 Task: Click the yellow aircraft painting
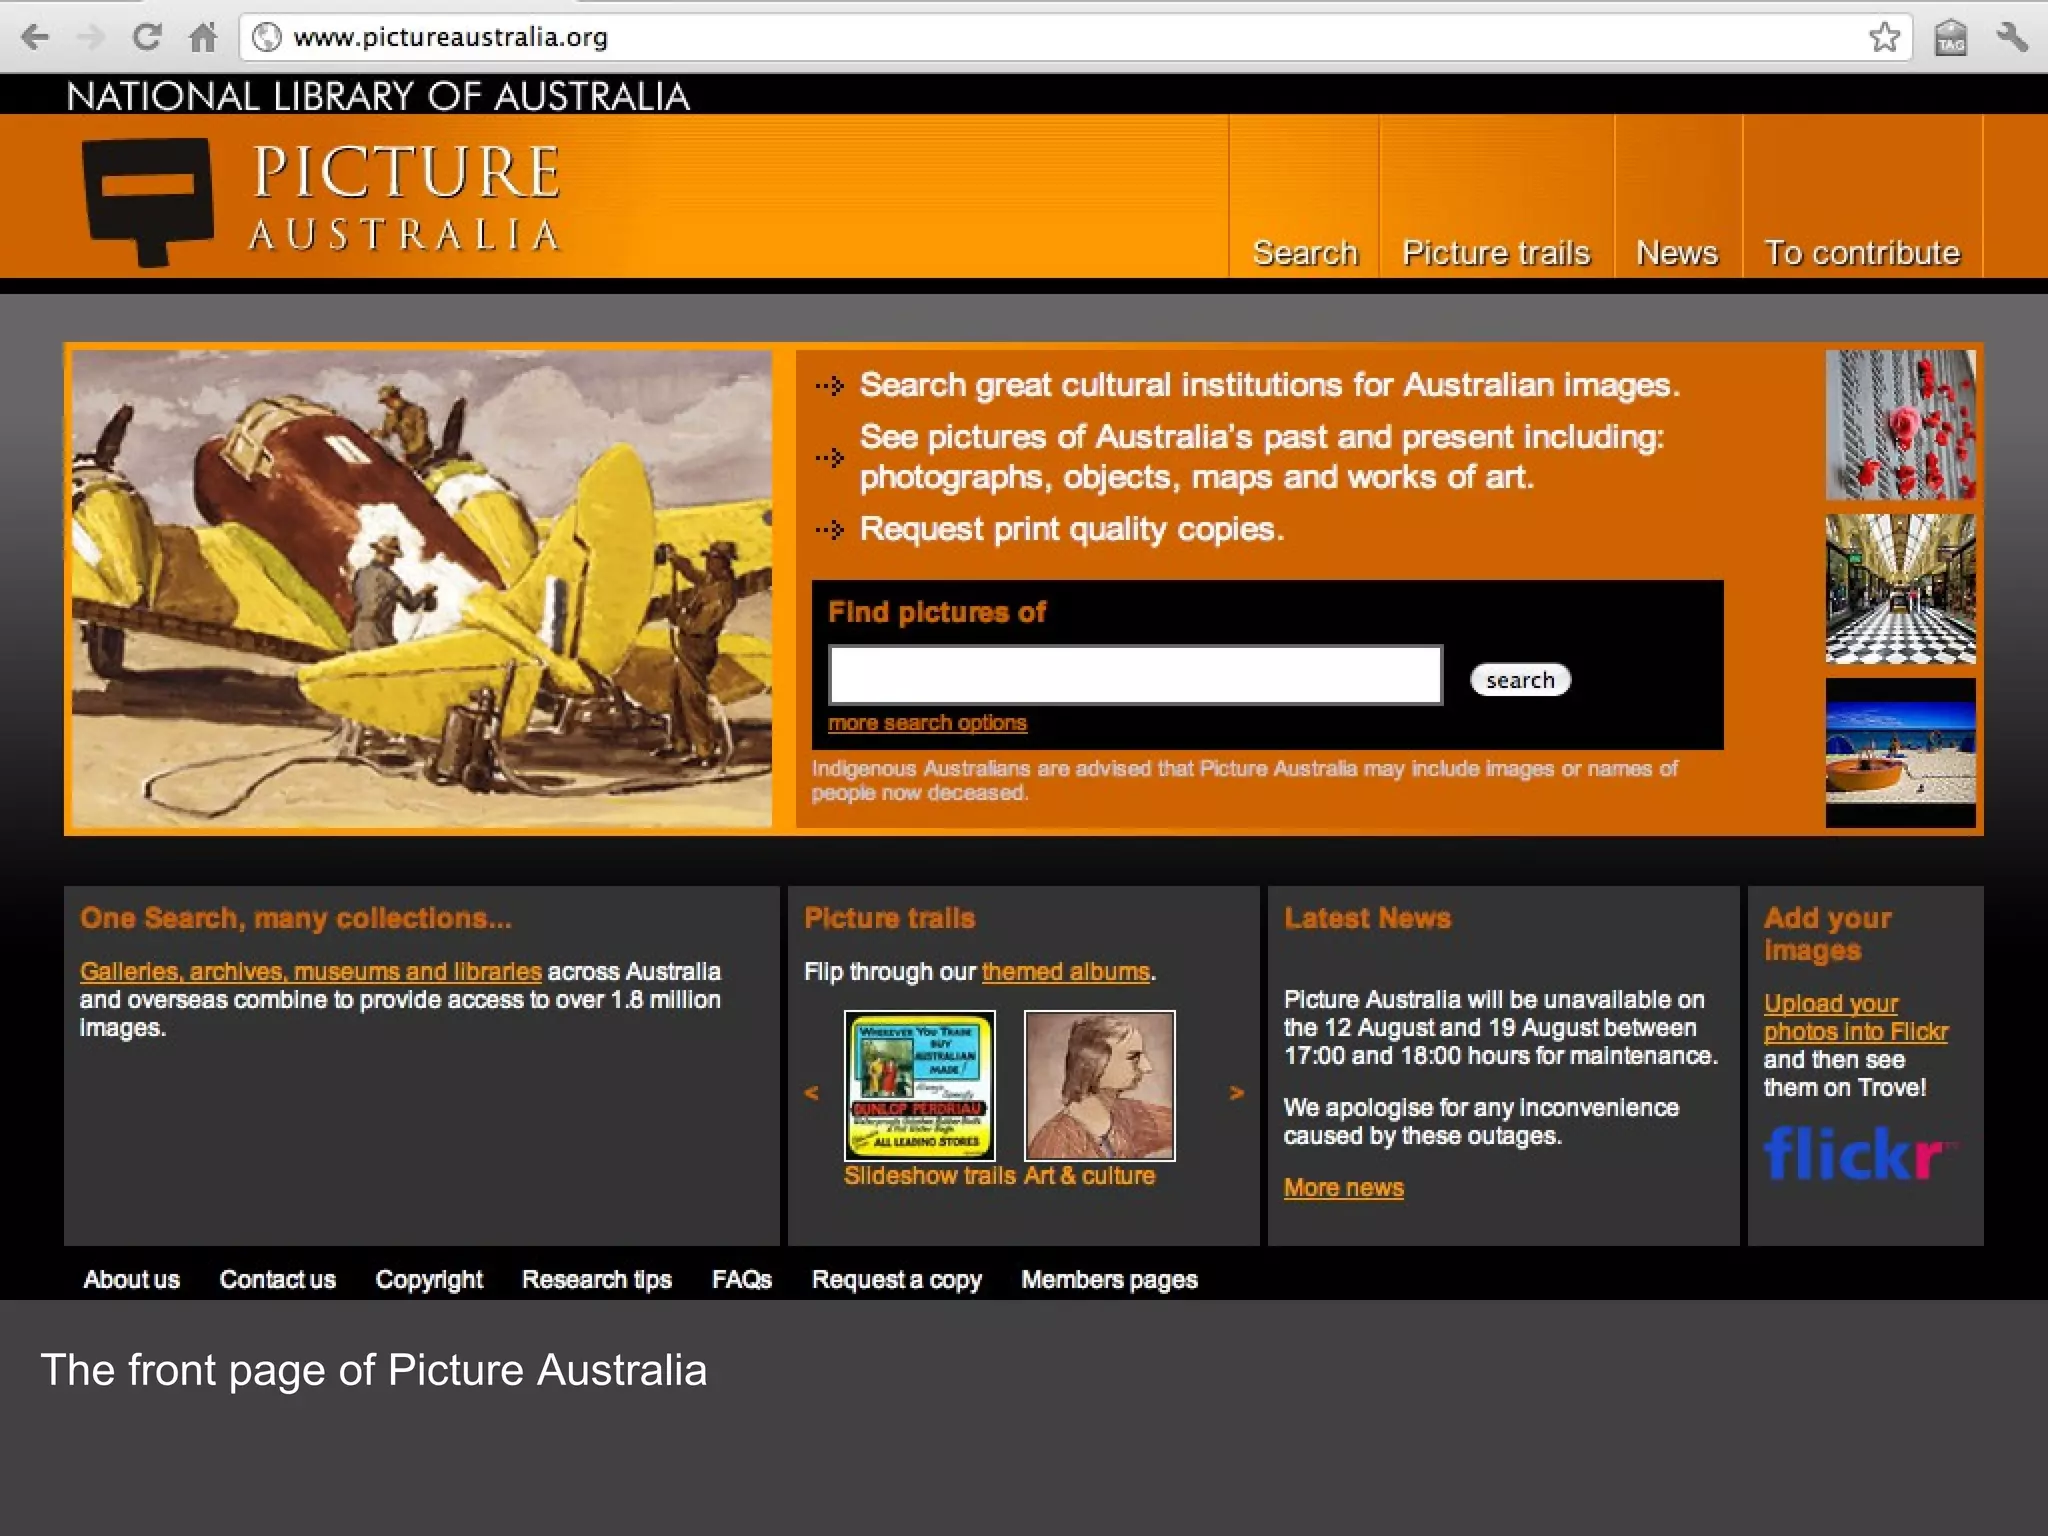coord(421,588)
